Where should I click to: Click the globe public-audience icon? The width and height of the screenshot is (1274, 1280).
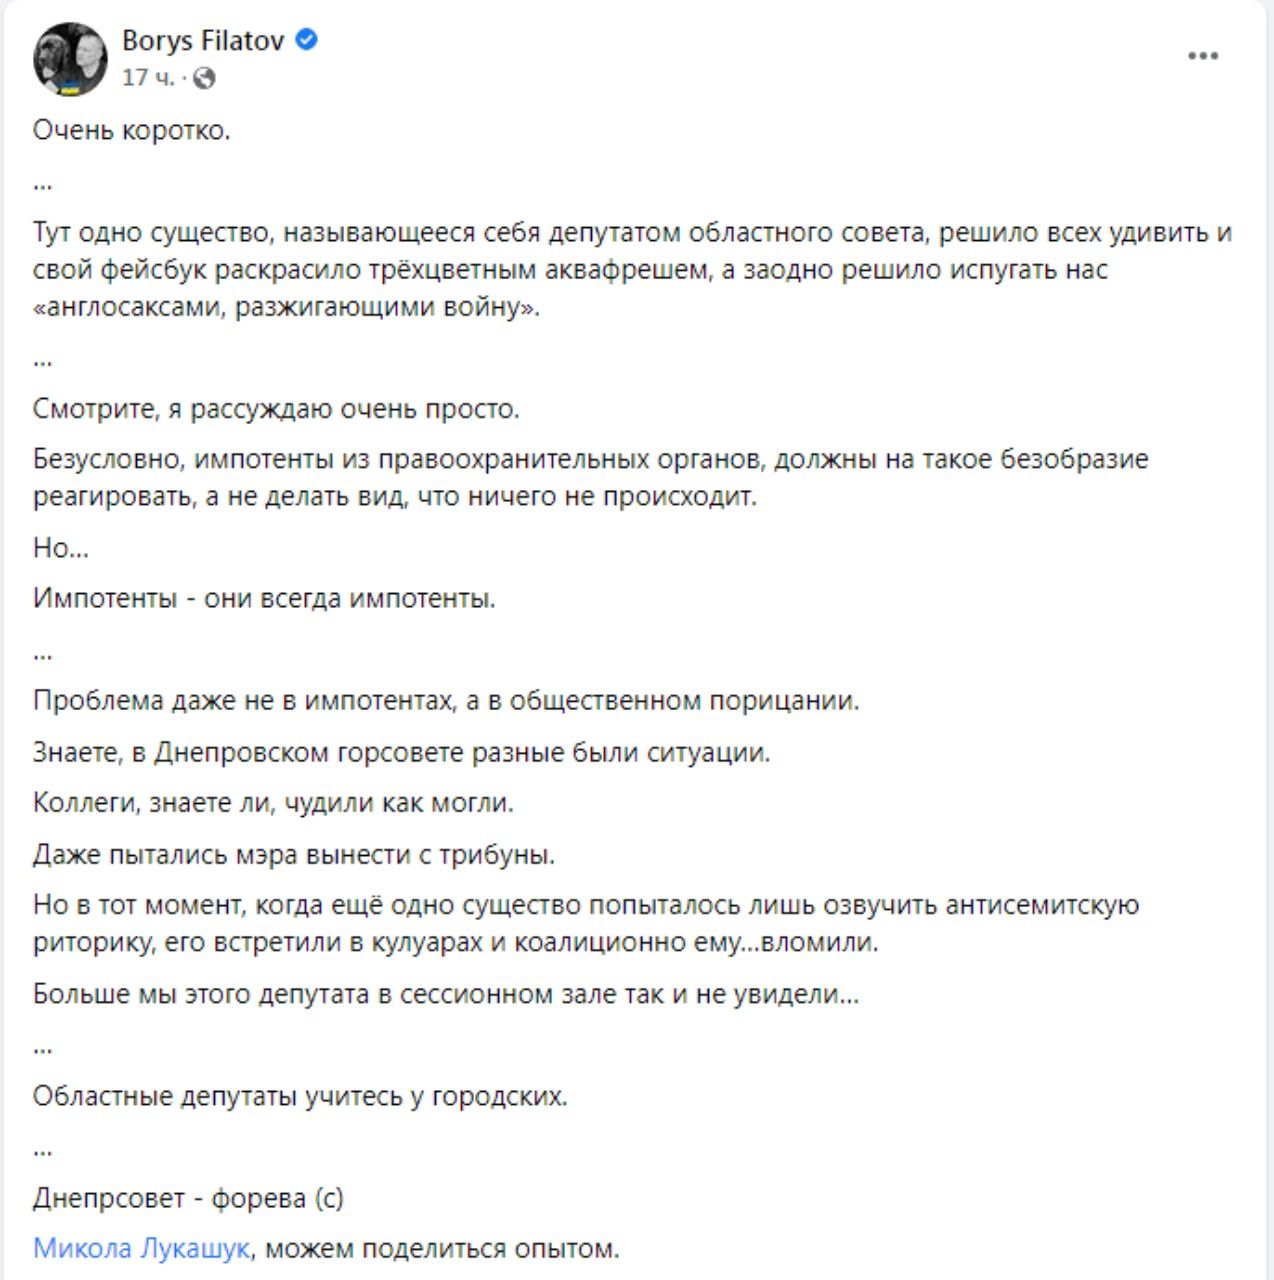click(x=204, y=78)
